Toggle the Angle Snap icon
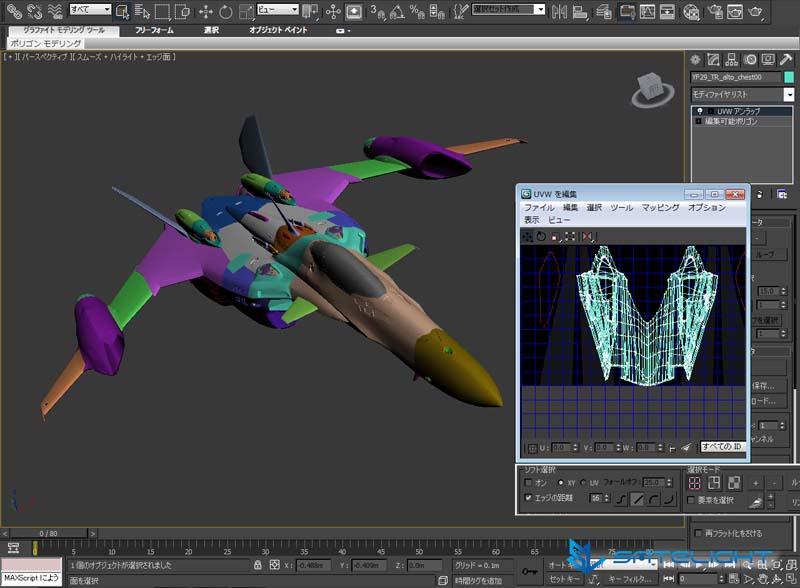The height and width of the screenshot is (588, 800). click(397, 11)
